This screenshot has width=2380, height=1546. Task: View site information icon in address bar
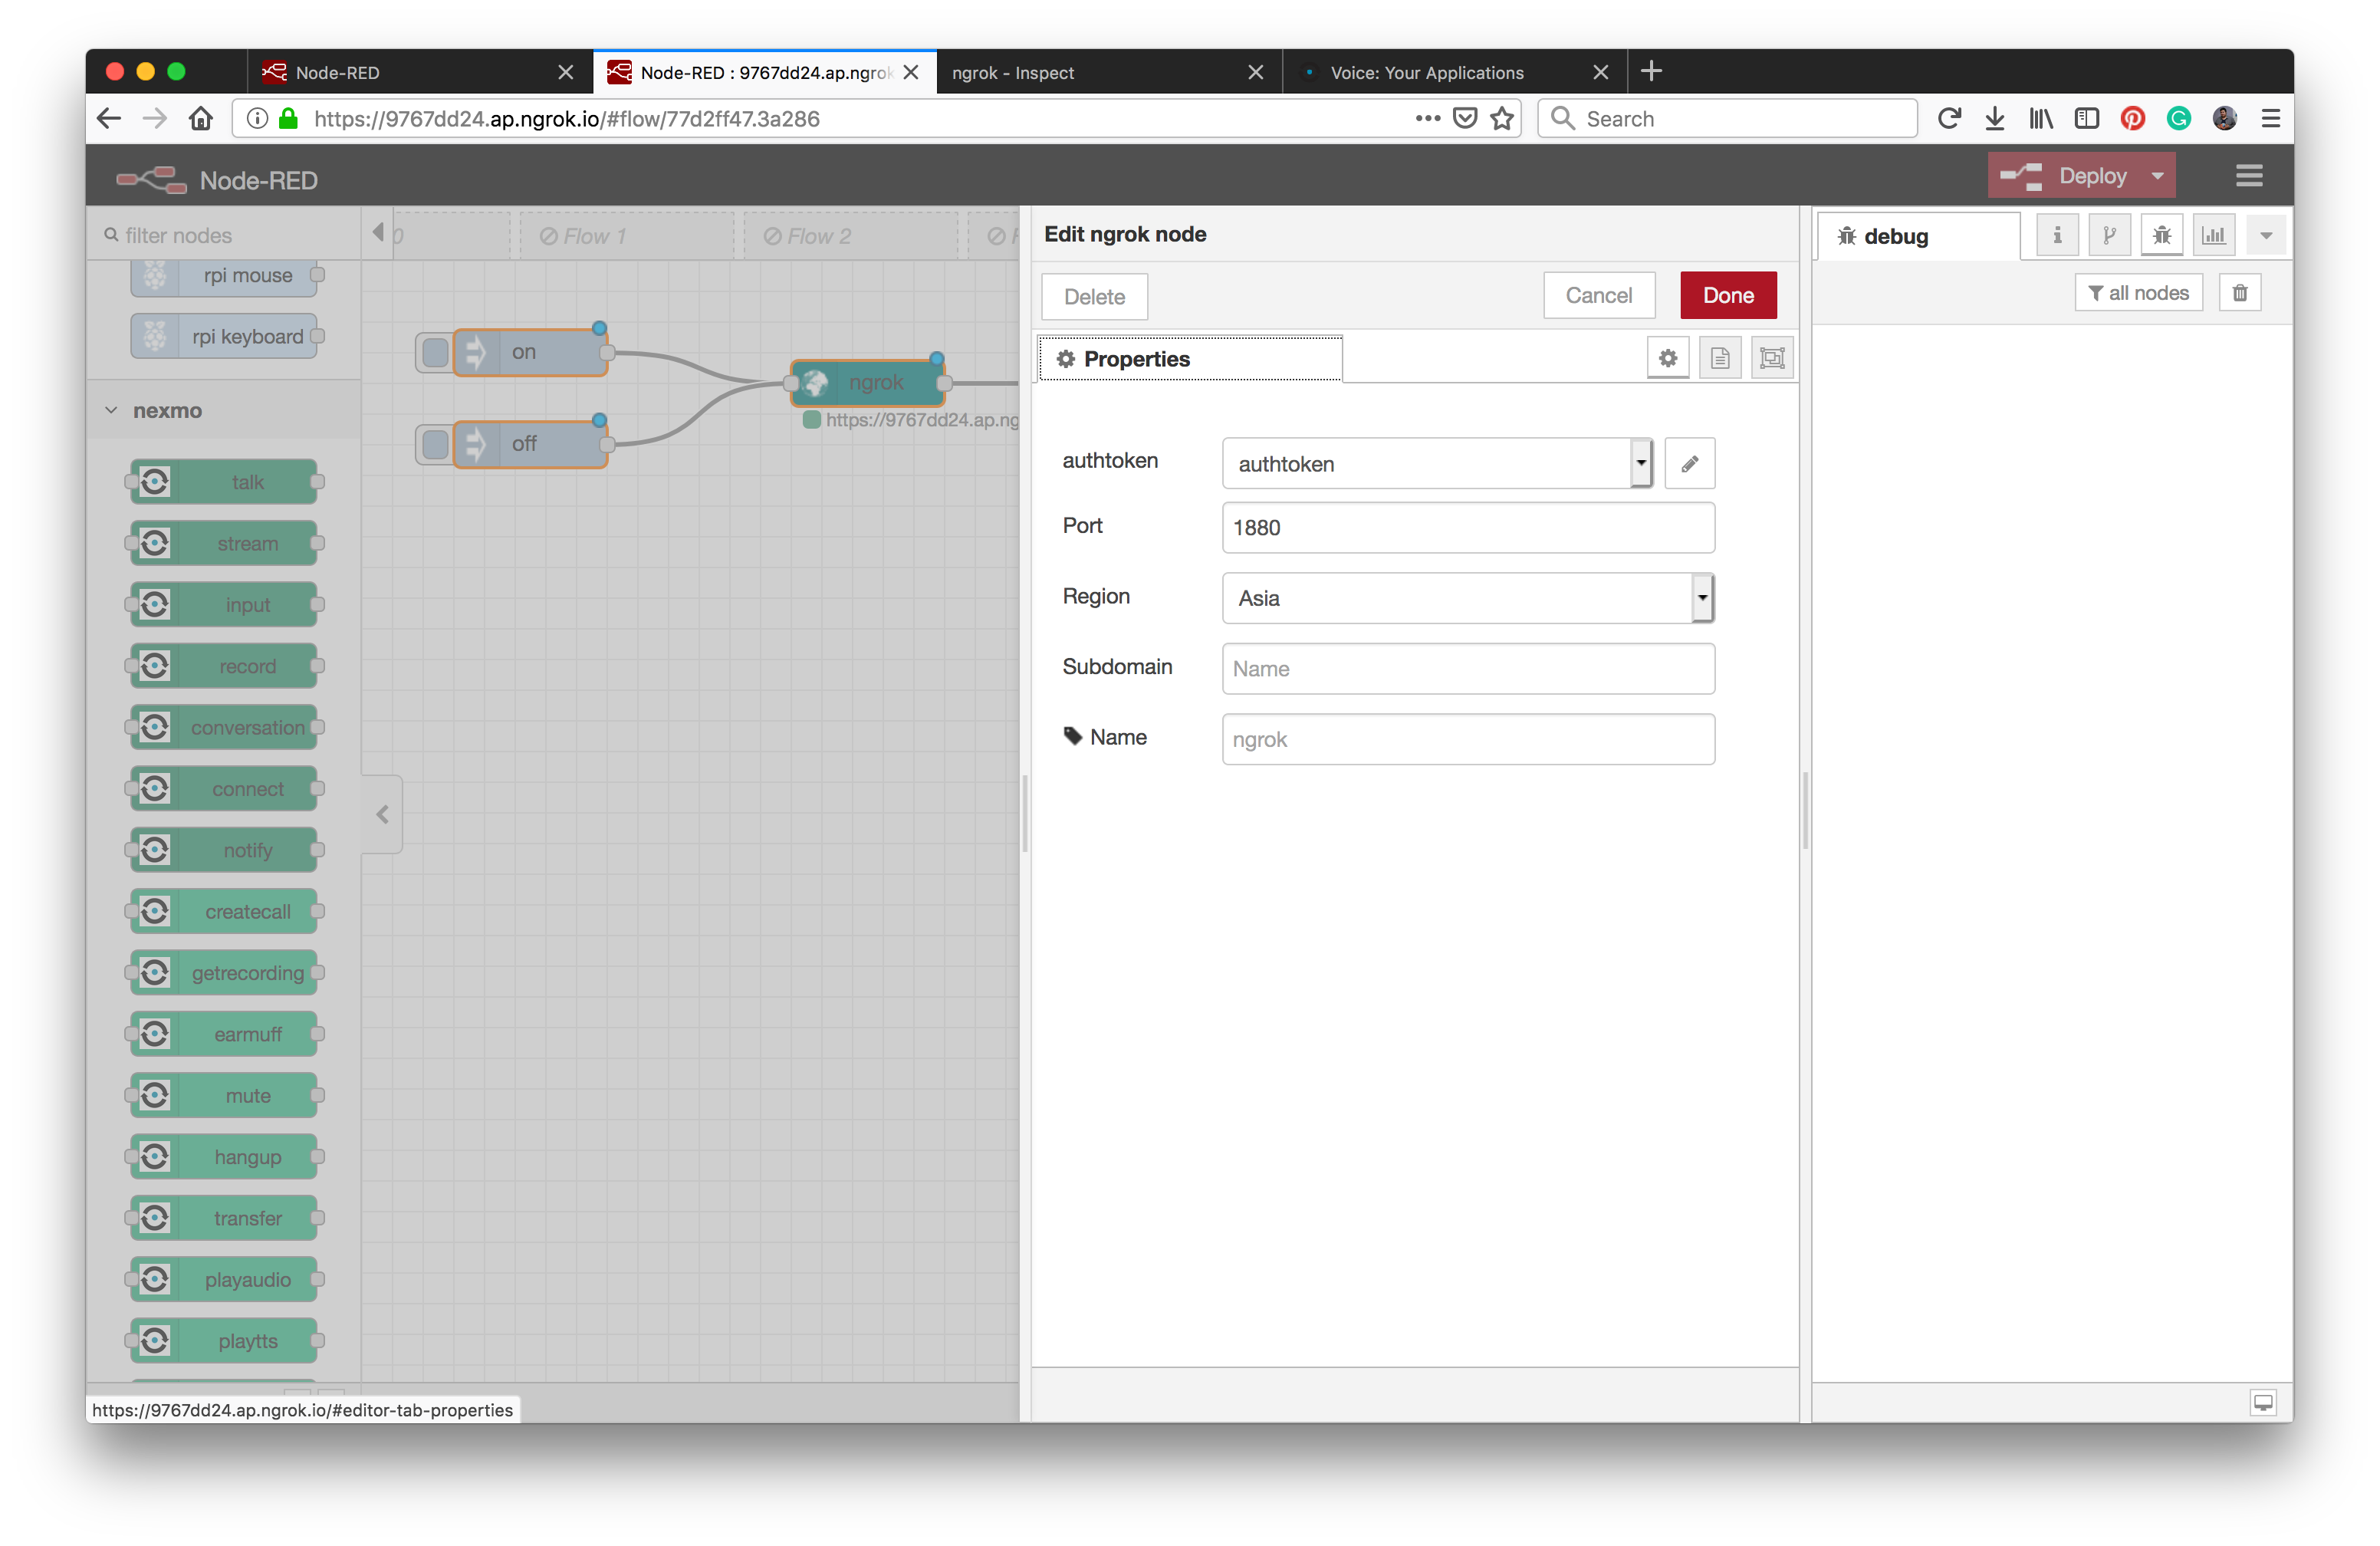(x=257, y=119)
